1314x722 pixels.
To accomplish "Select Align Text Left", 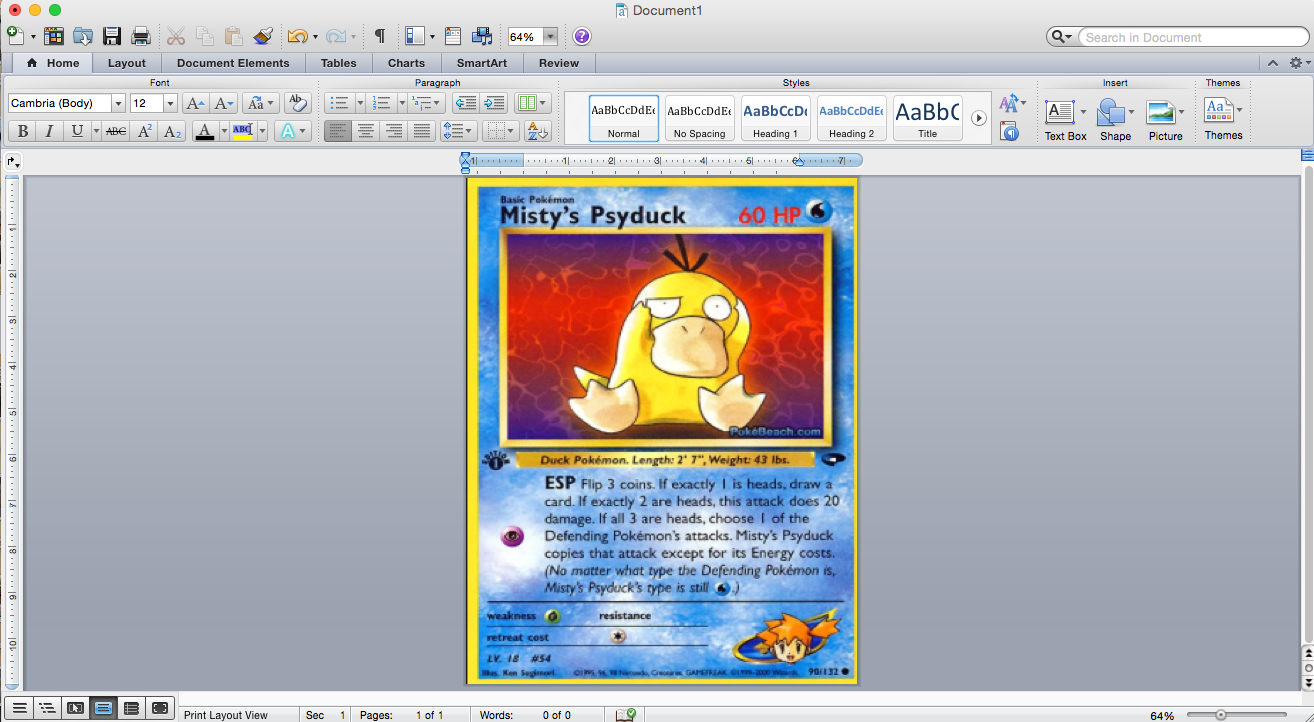I will coord(337,131).
